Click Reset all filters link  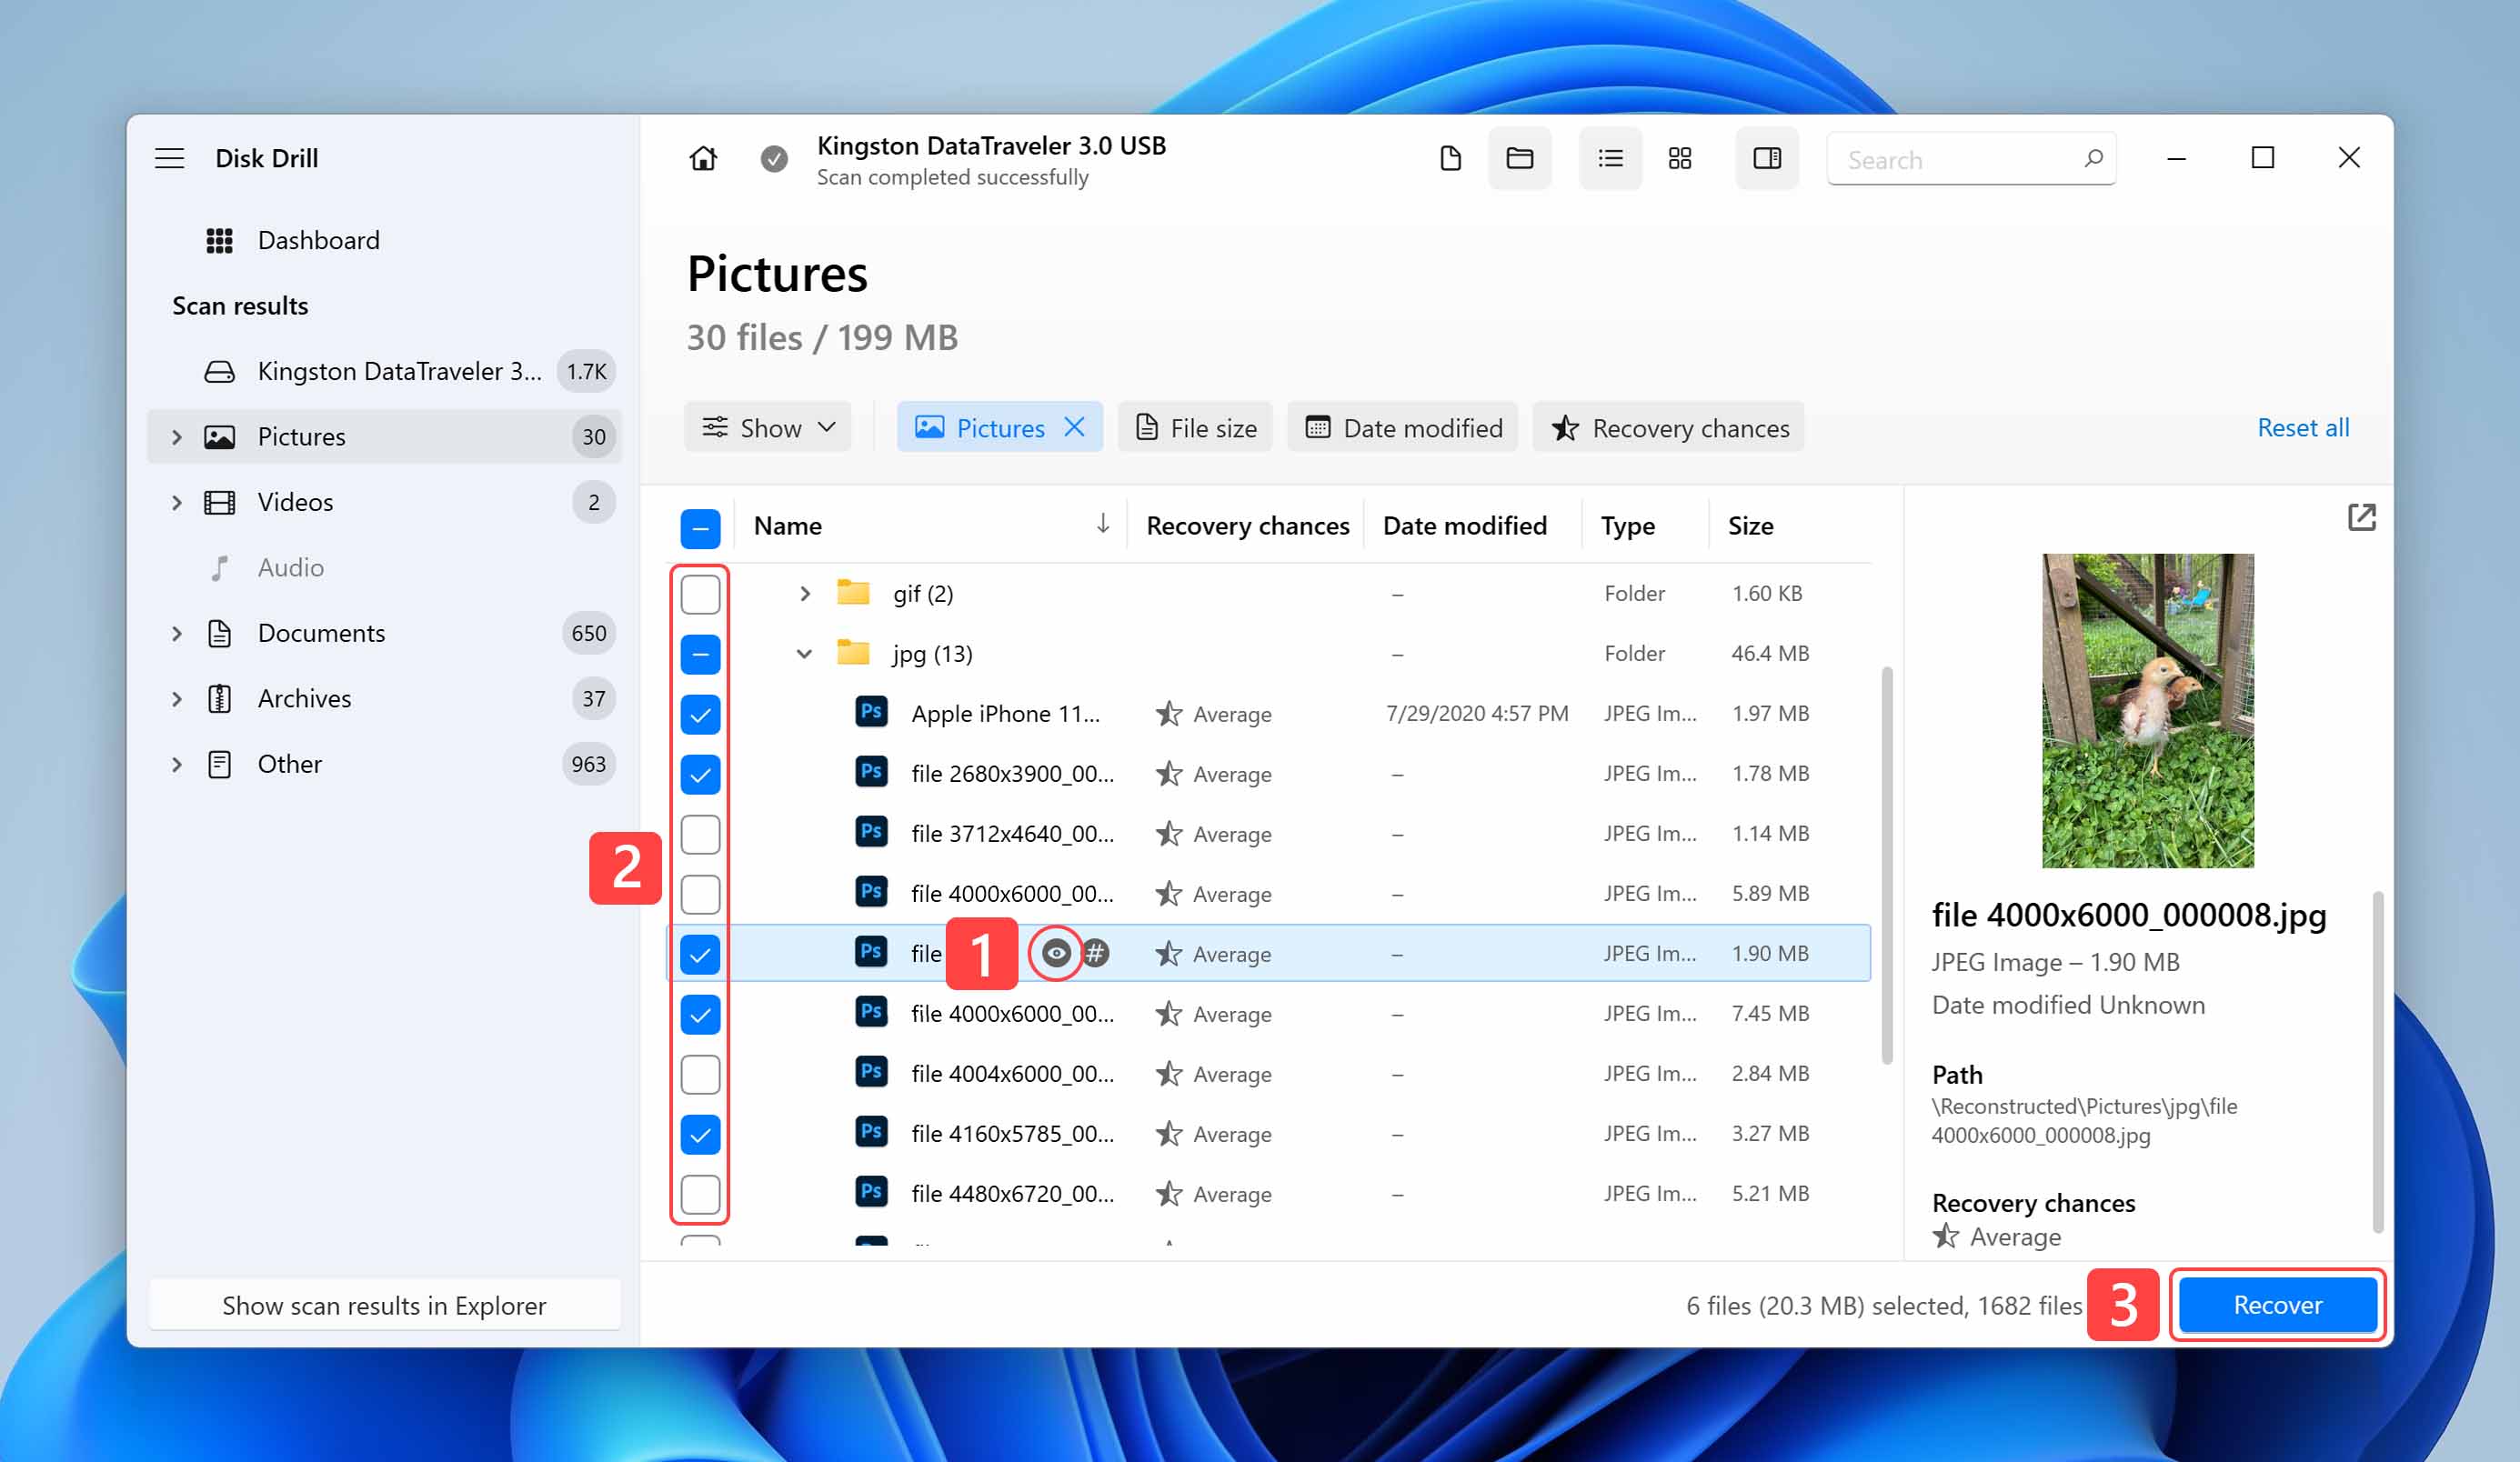click(x=2301, y=425)
